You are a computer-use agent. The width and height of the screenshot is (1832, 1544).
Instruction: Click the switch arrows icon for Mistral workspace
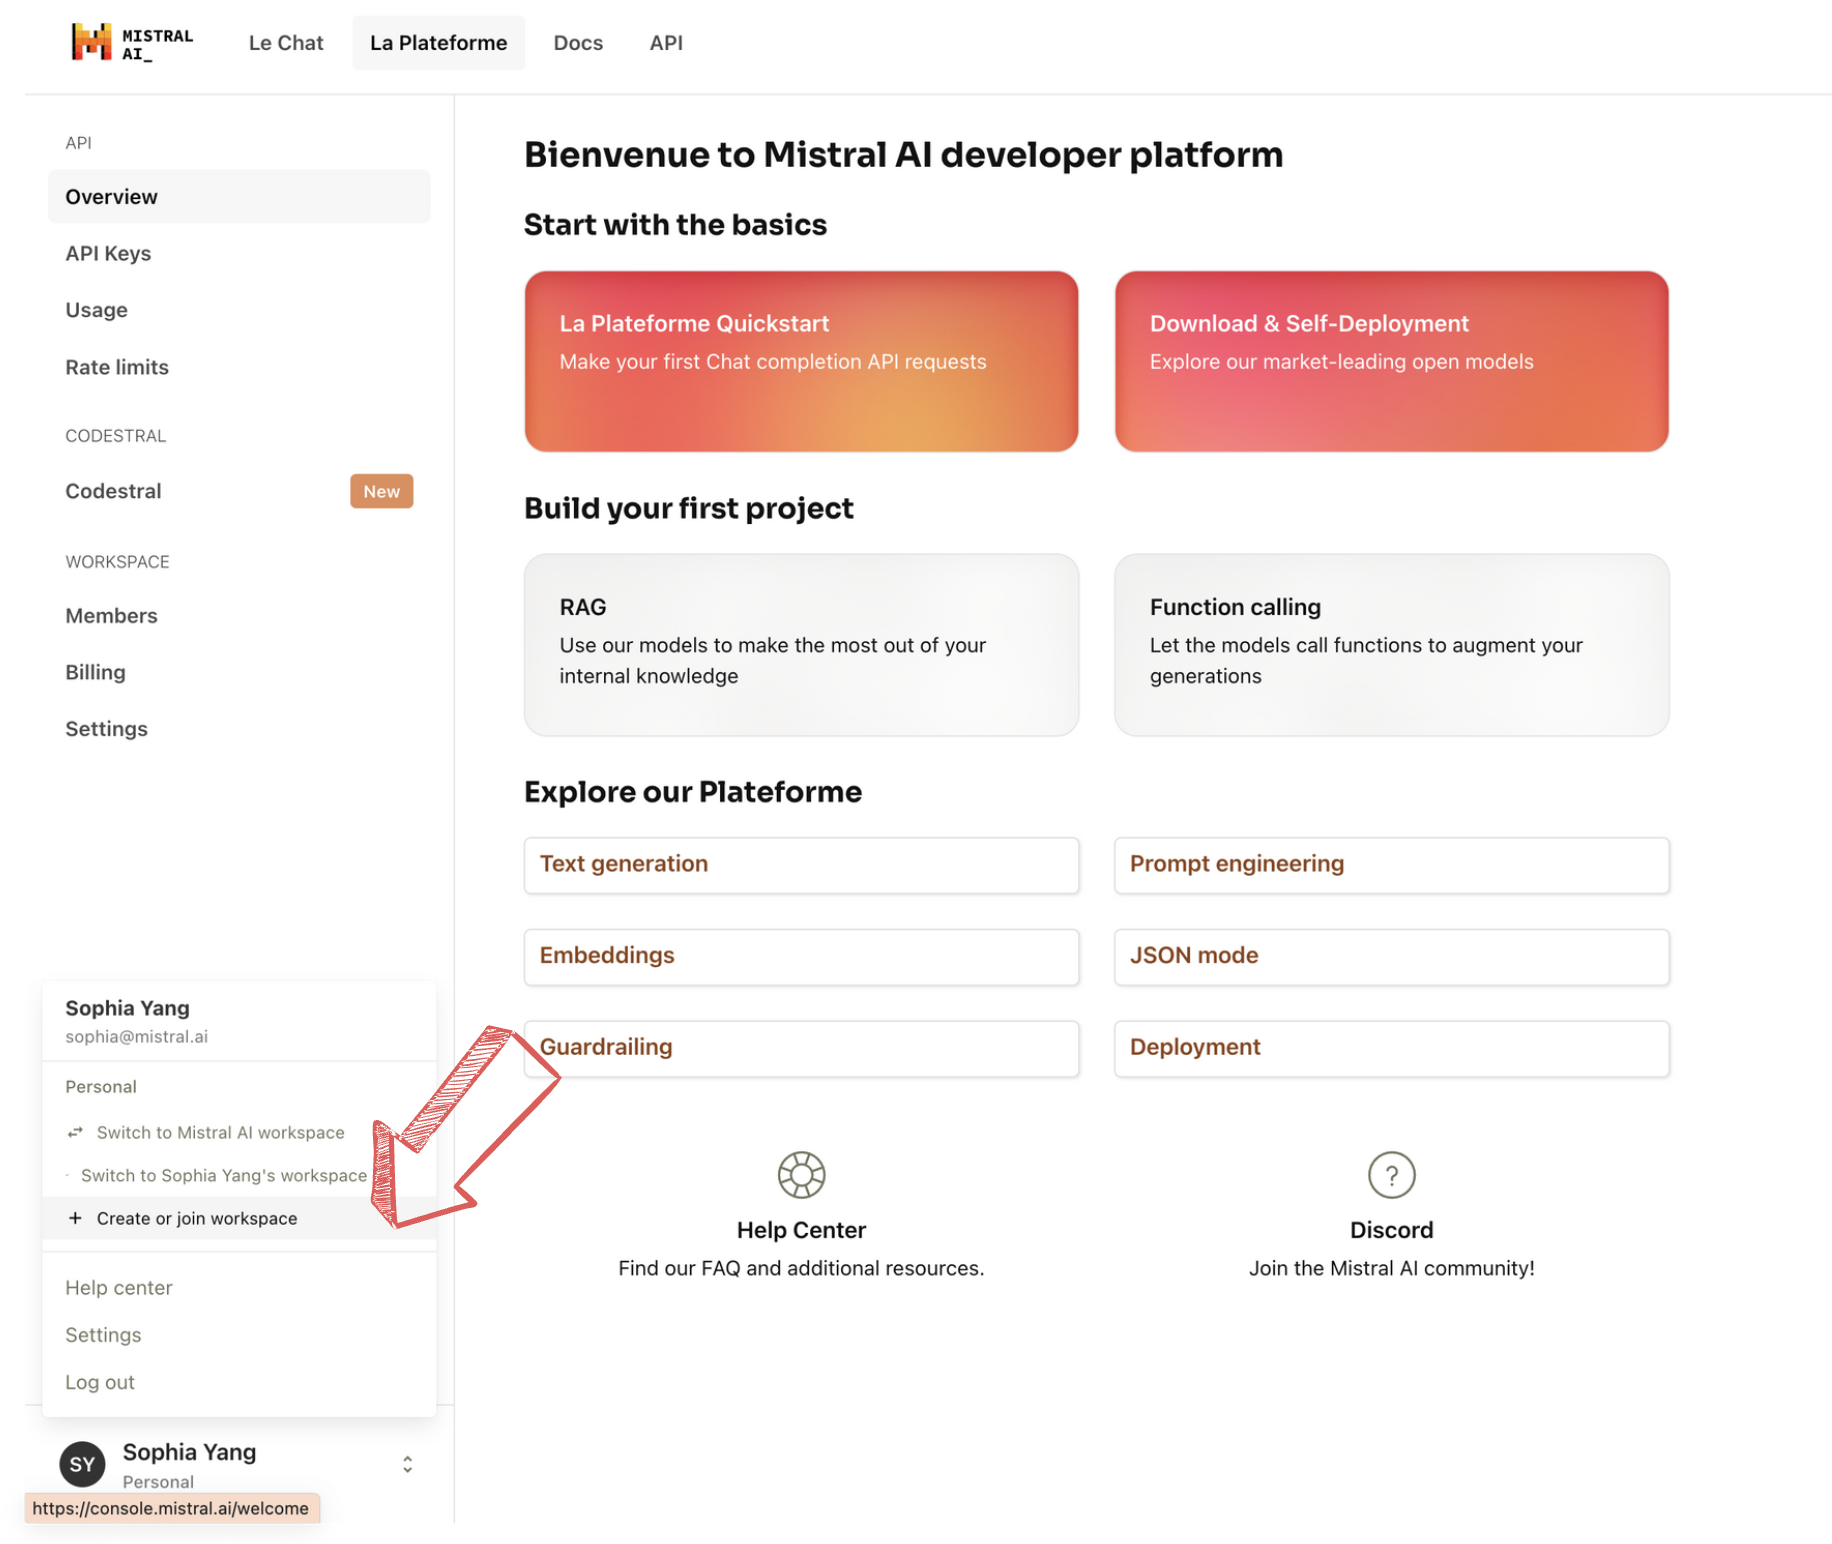point(75,1132)
